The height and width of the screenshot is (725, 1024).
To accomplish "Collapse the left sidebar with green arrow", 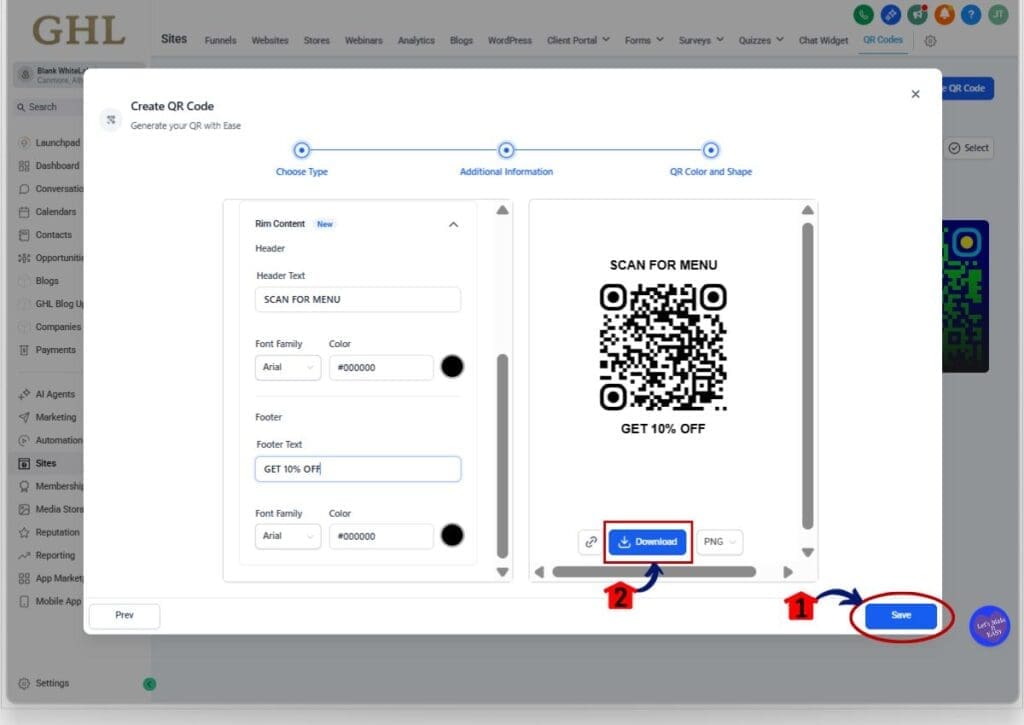I will coord(149,684).
